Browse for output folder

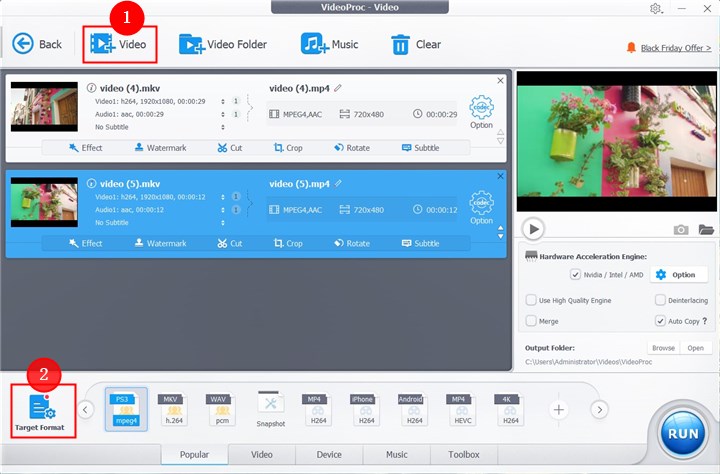click(x=664, y=348)
